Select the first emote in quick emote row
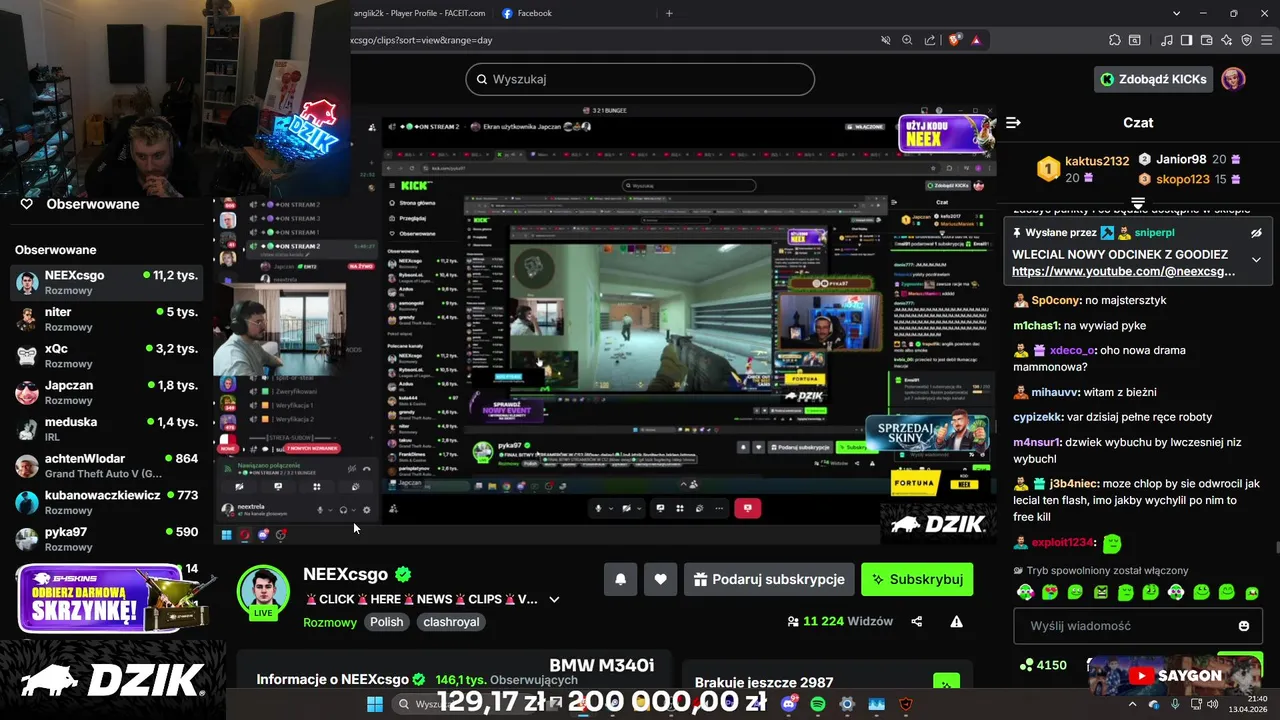Image resolution: width=1280 pixels, height=720 pixels. tap(1025, 592)
